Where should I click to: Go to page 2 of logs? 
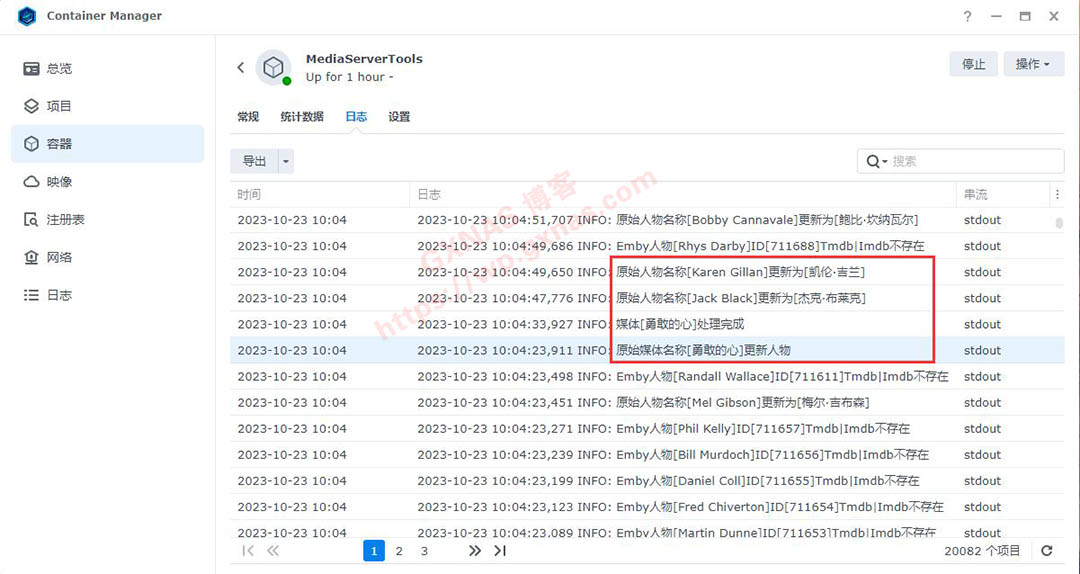point(399,551)
